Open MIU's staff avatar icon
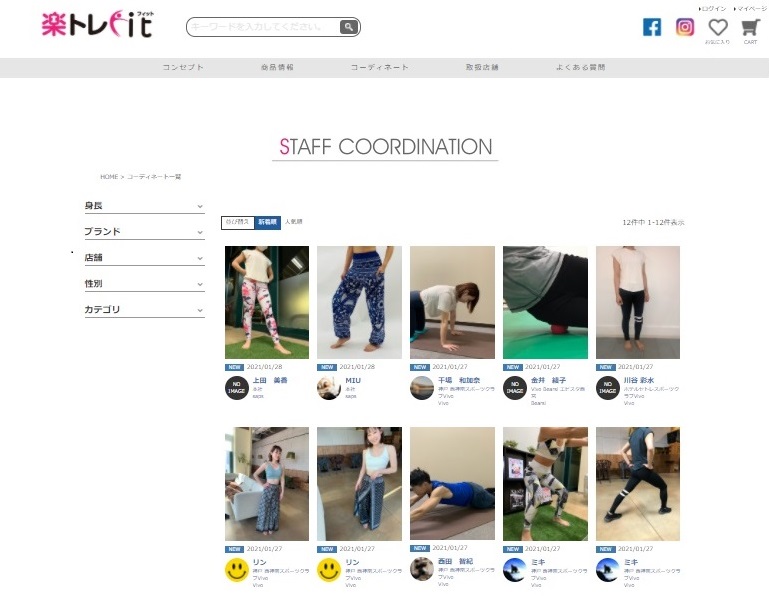 point(329,388)
